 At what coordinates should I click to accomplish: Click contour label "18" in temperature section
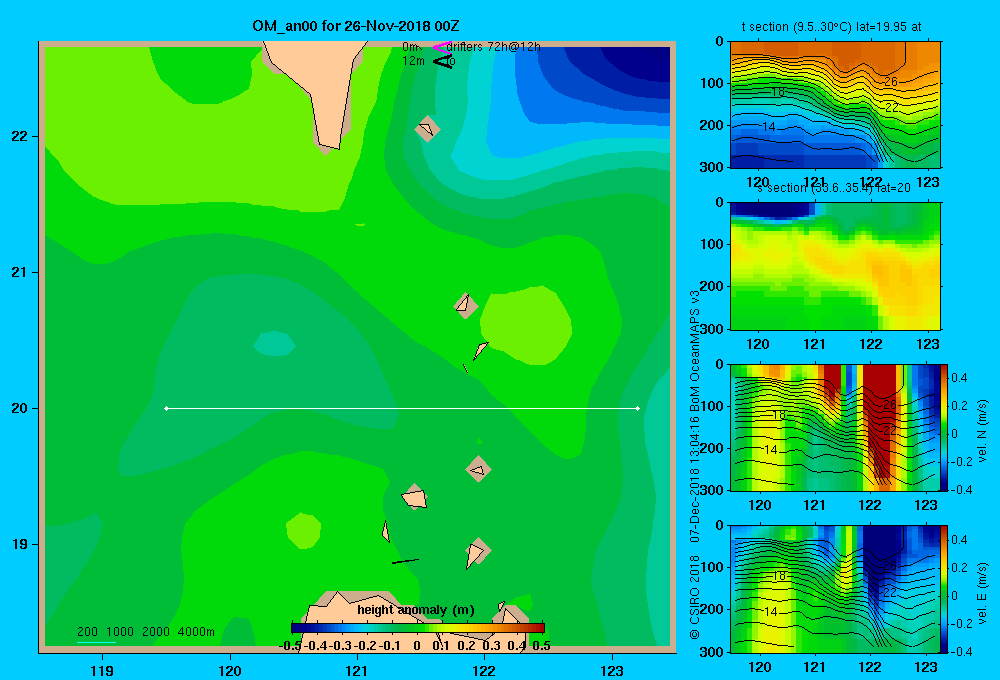pyautogui.click(x=777, y=92)
